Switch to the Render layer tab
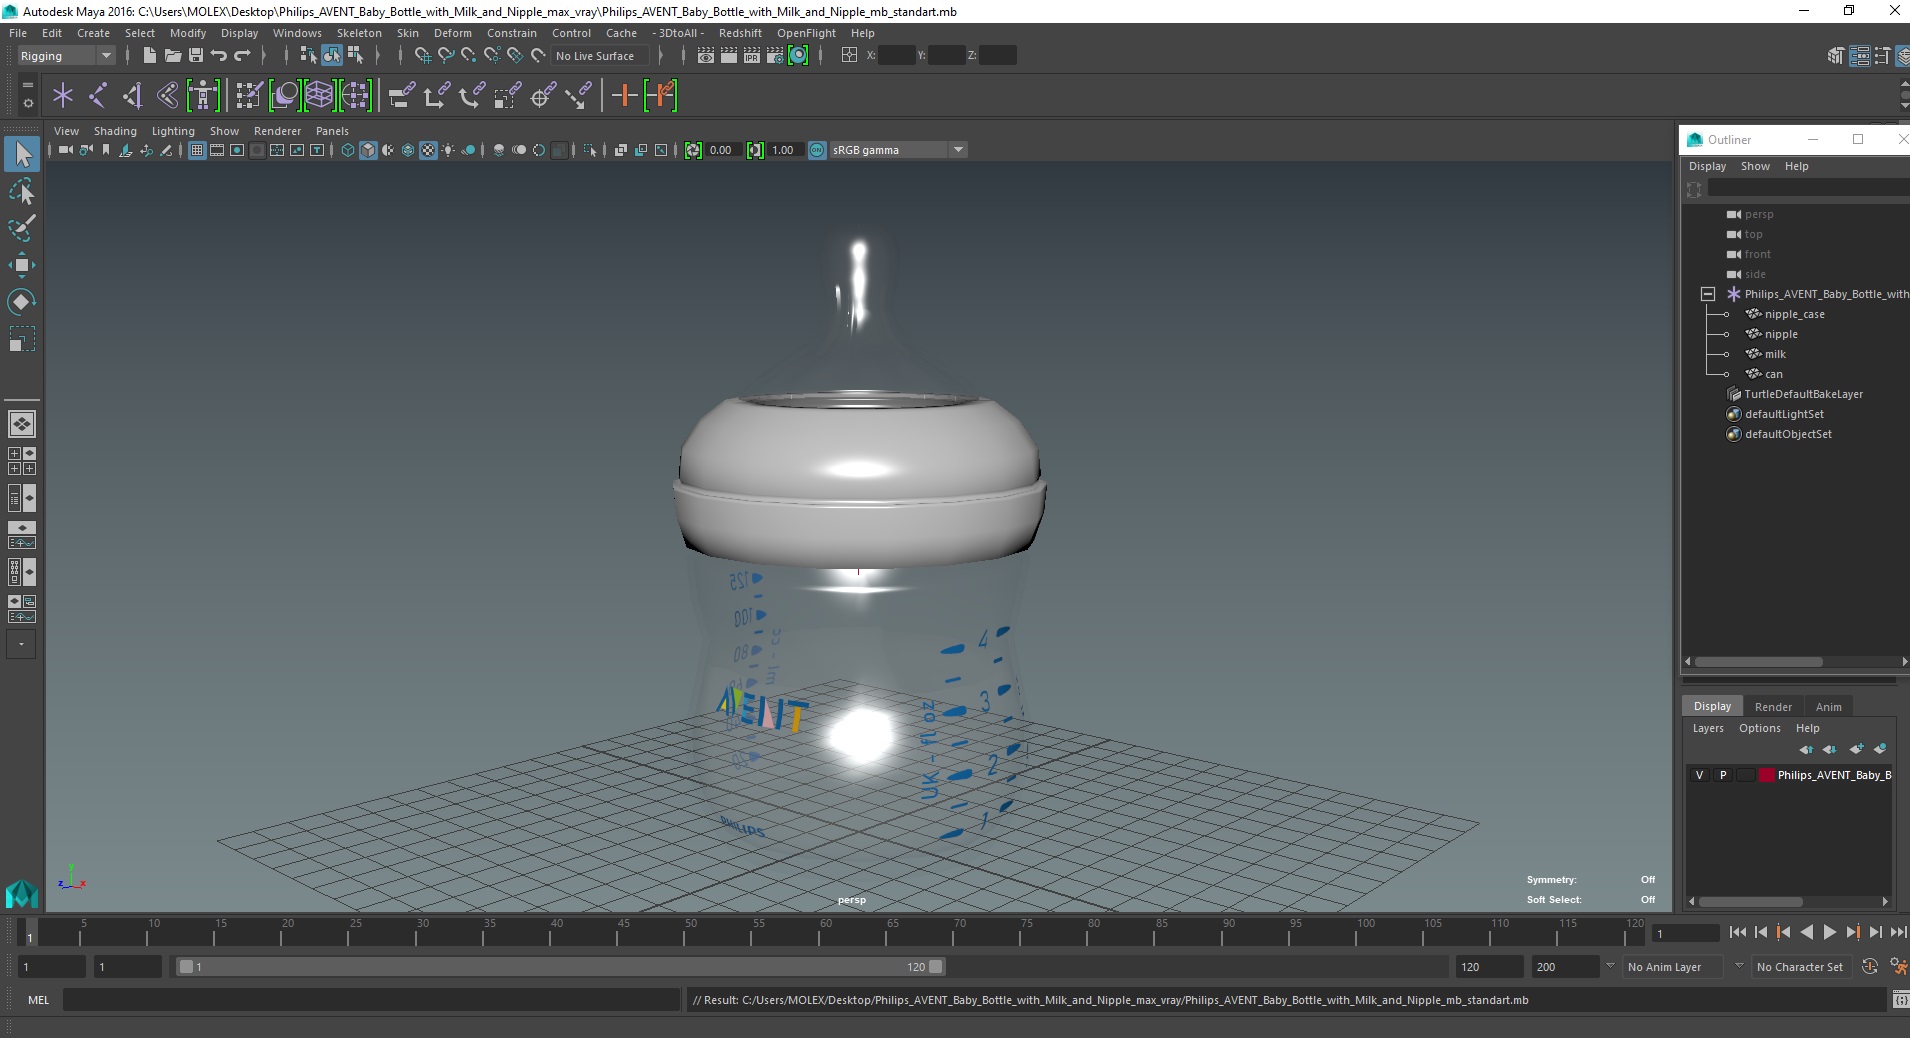This screenshot has width=1910, height=1038. click(x=1773, y=707)
